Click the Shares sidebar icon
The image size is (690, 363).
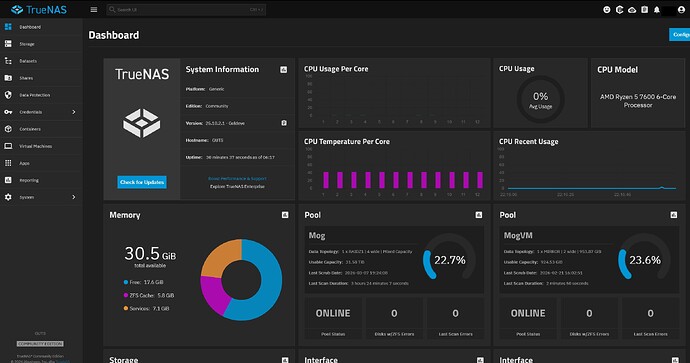point(8,78)
